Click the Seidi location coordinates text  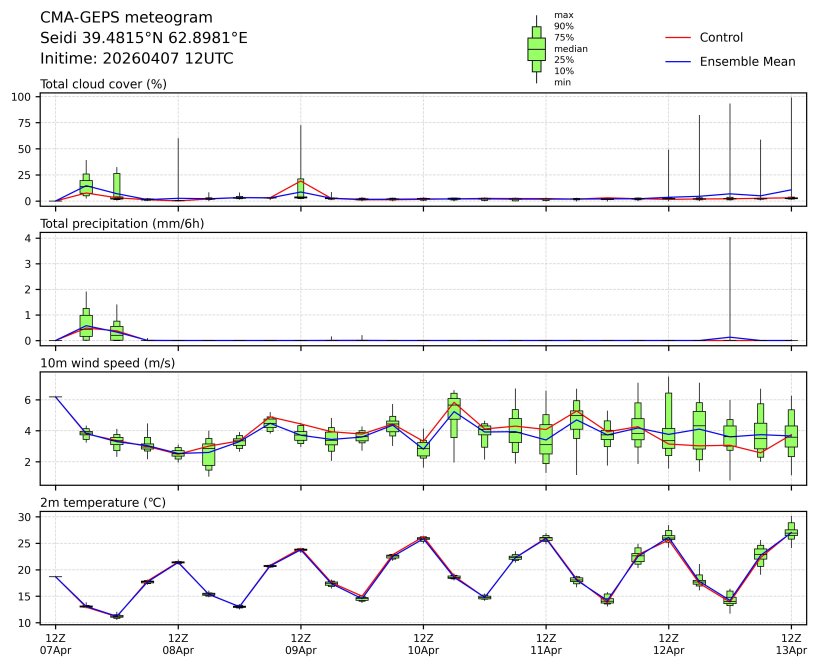[143, 38]
